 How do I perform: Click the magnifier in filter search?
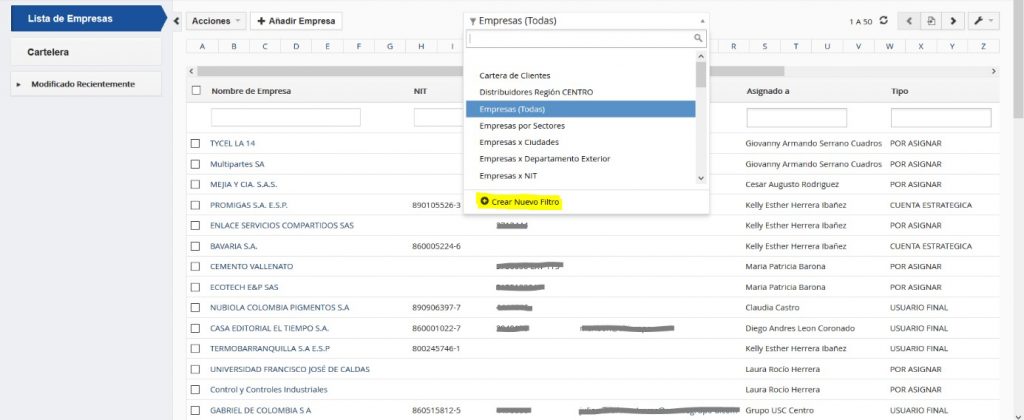(x=699, y=38)
